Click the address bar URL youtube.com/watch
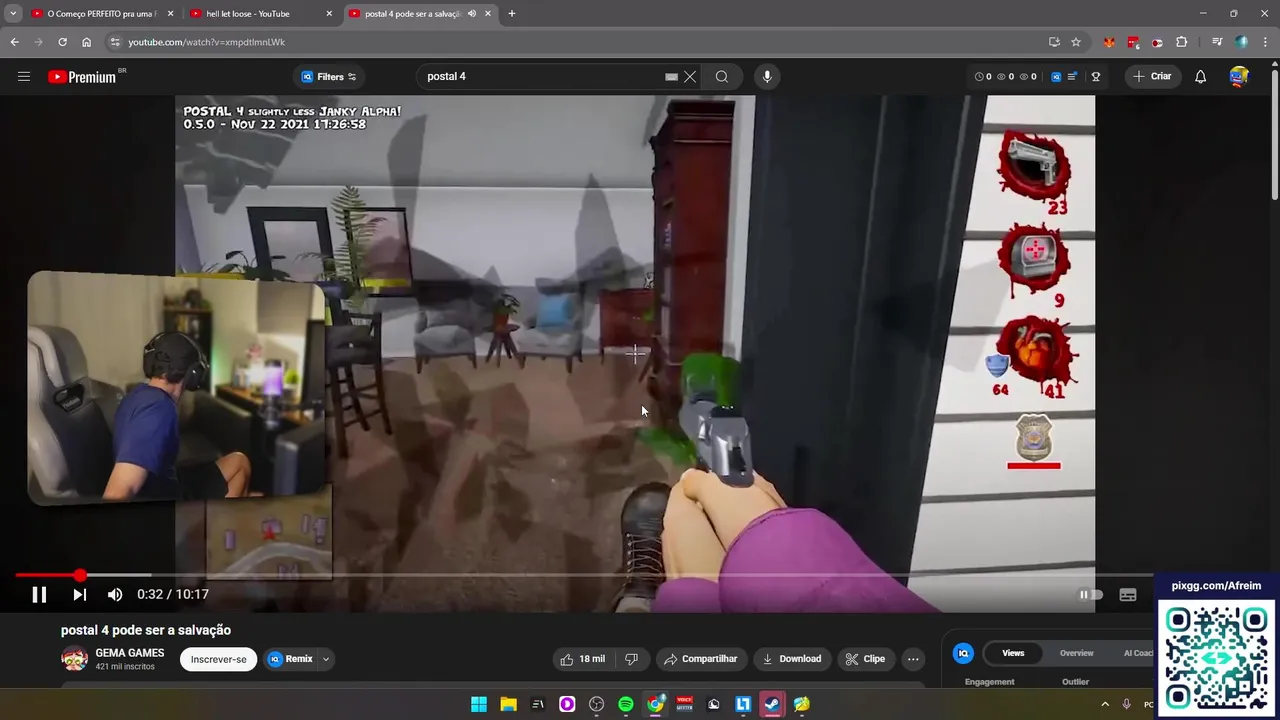 [206, 42]
